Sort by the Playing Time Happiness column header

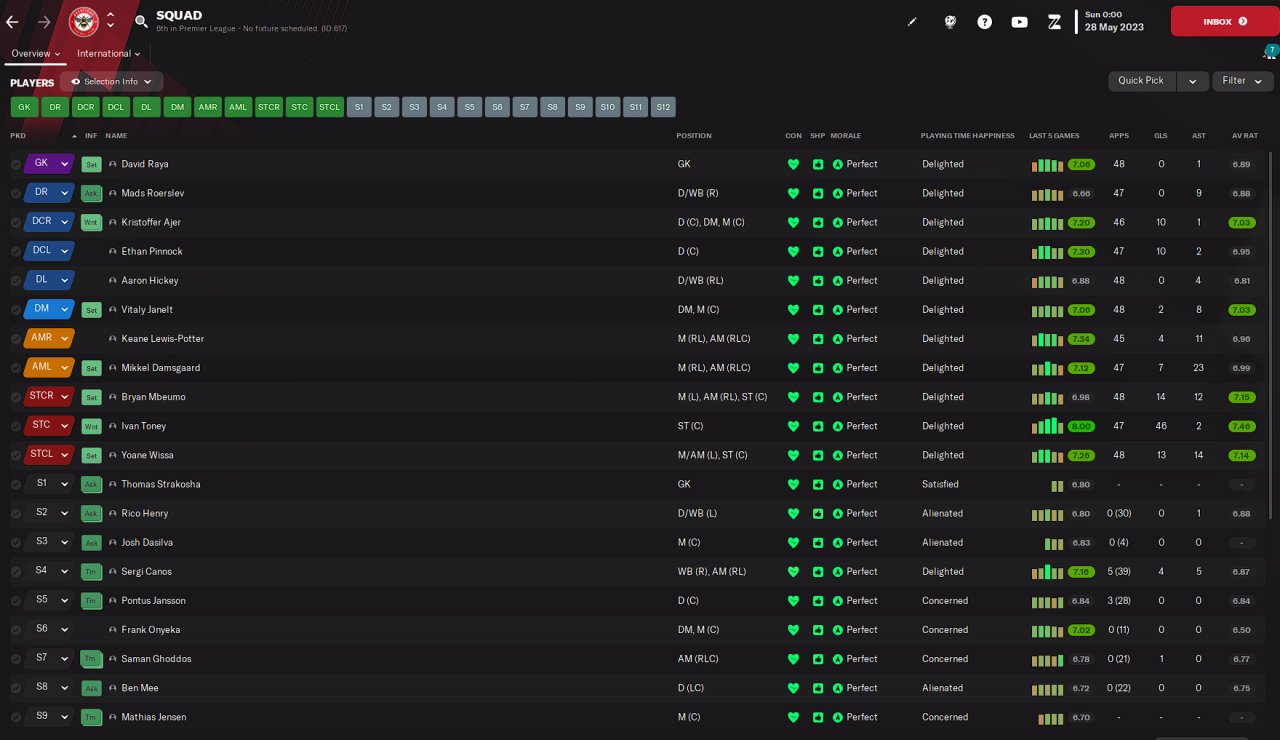coord(967,135)
